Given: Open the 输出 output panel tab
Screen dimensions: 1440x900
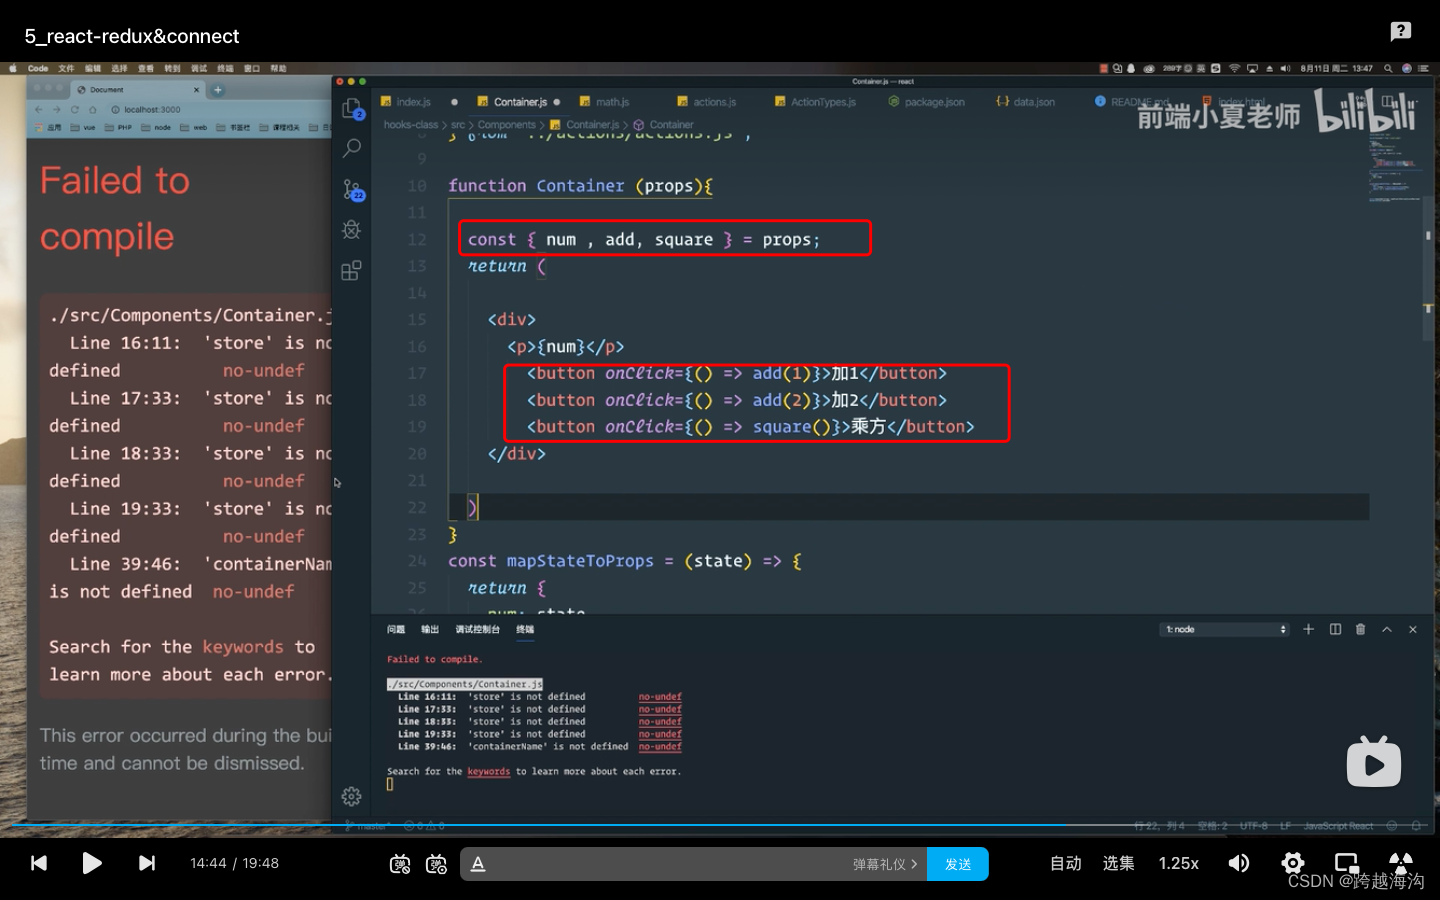Looking at the screenshot, I should pos(430,629).
